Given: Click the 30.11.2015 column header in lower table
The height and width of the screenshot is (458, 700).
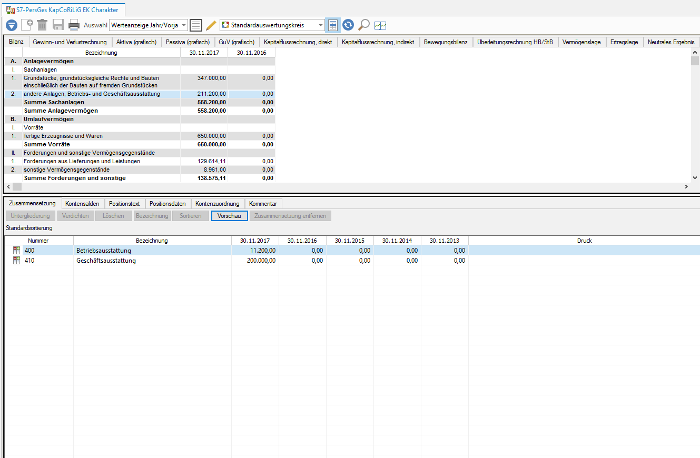Looking at the screenshot, I should click(x=350, y=240).
